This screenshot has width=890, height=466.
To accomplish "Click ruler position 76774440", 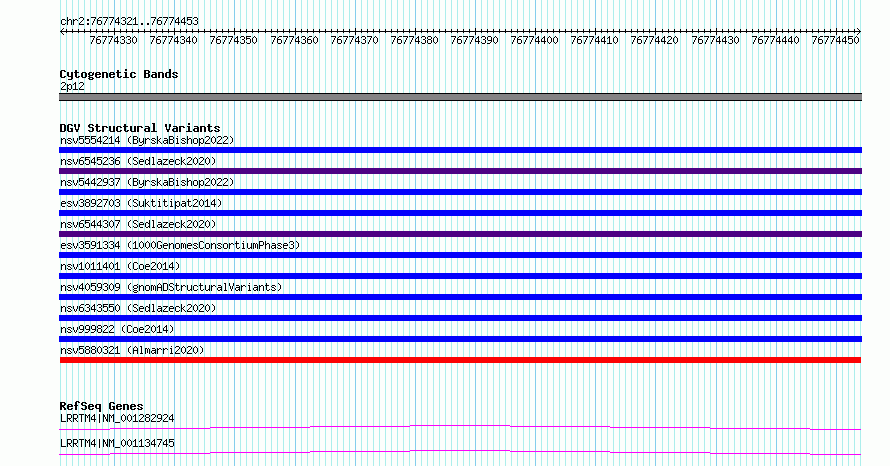I will click(775, 40).
